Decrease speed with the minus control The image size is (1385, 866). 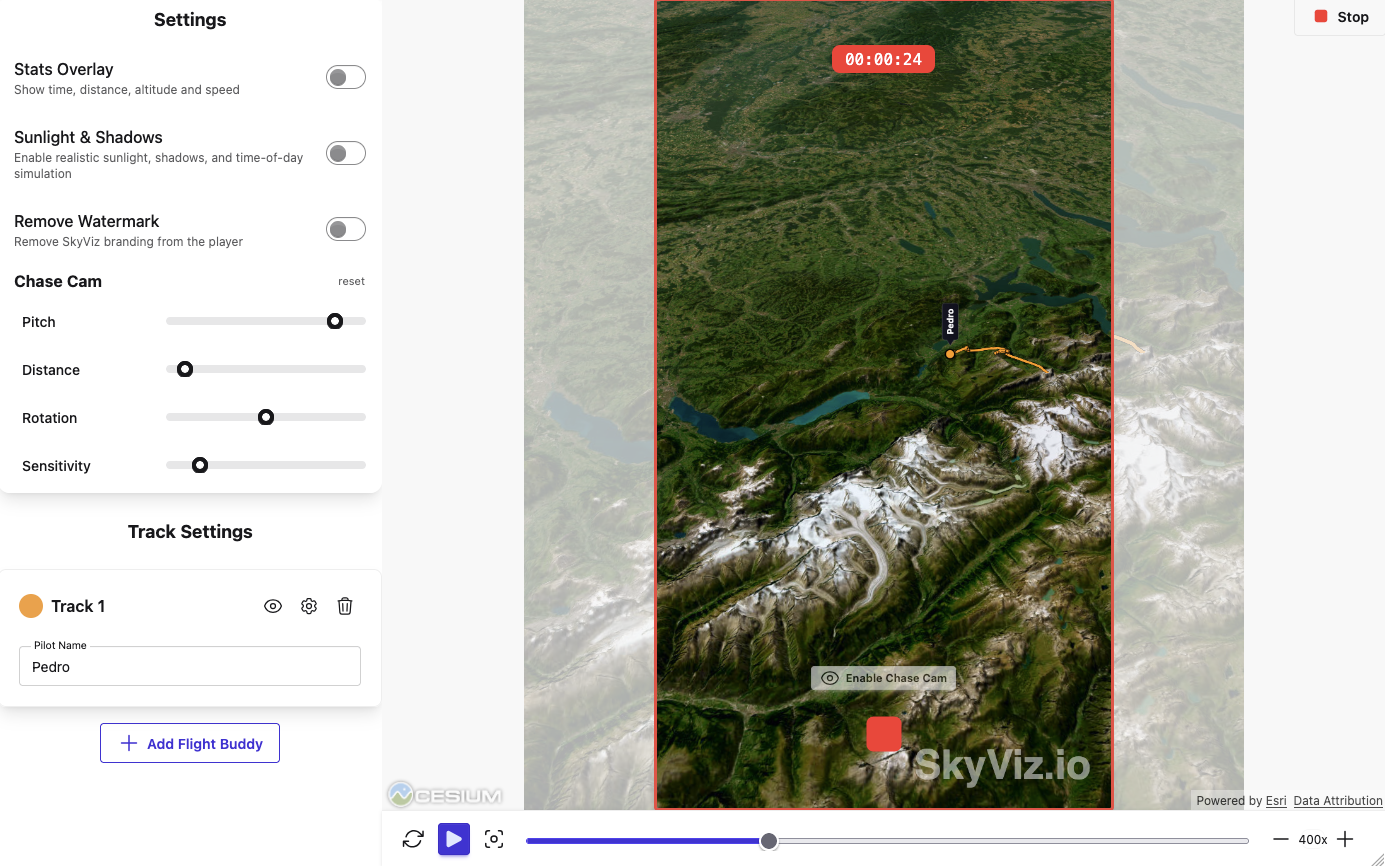(1281, 839)
